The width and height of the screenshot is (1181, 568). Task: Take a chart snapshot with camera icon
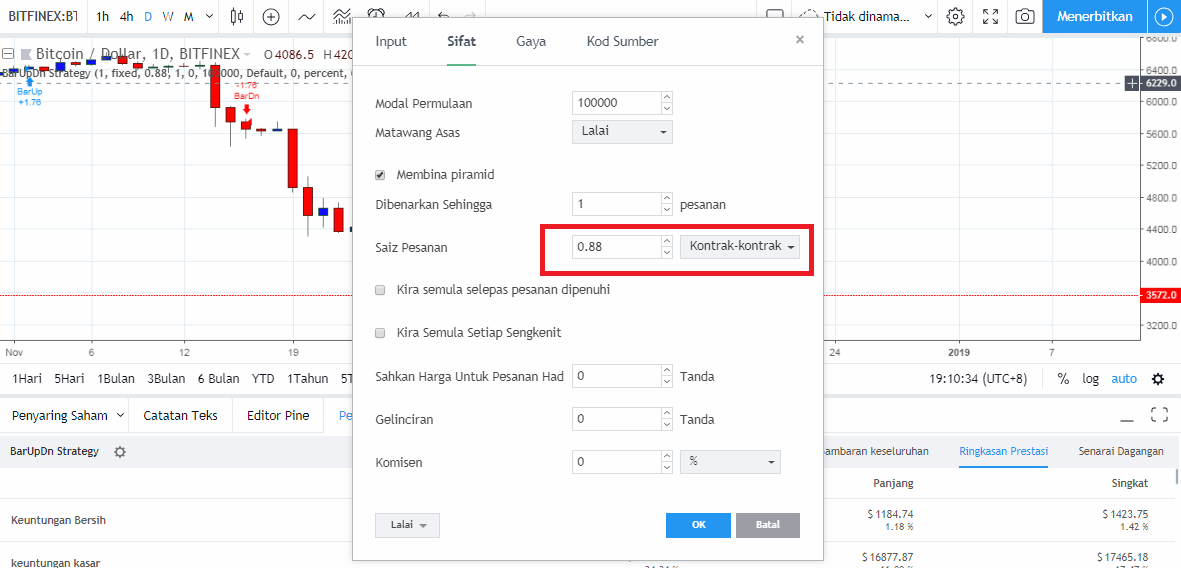coord(1024,16)
